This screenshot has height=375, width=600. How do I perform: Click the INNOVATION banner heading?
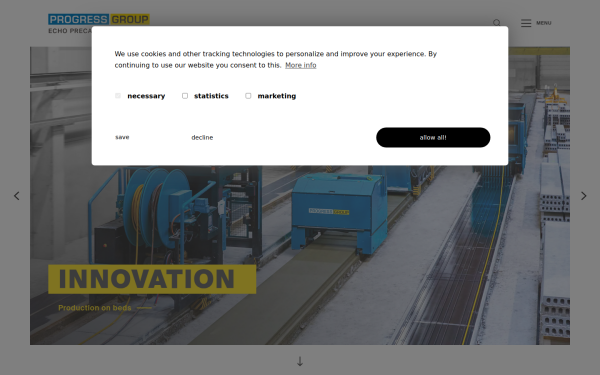[x=152, y=279]
